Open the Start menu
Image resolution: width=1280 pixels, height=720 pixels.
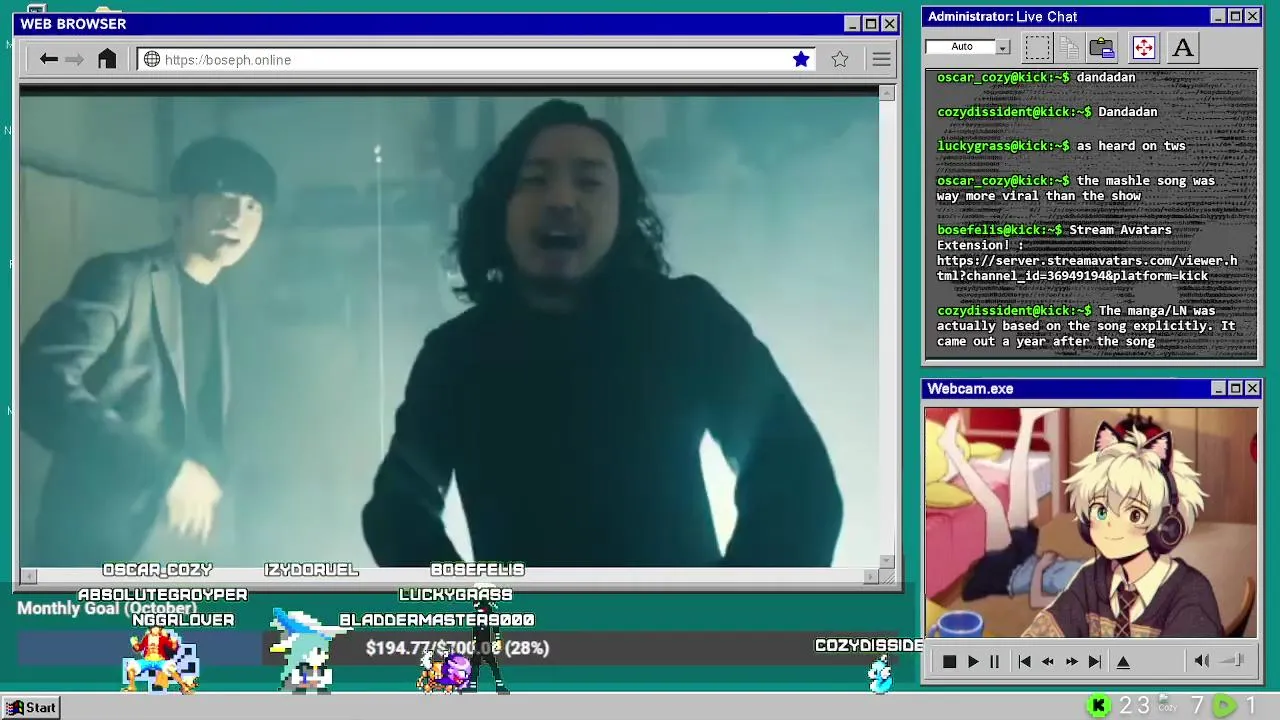tap(31, 707)
